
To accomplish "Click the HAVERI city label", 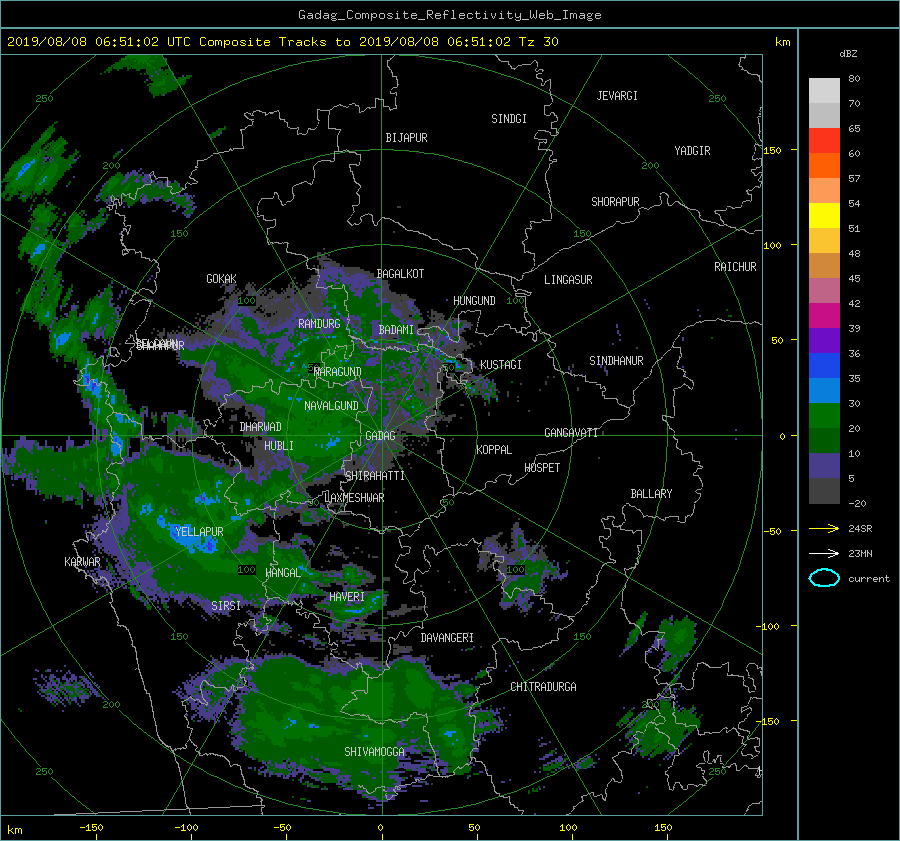I will point(347,597).
